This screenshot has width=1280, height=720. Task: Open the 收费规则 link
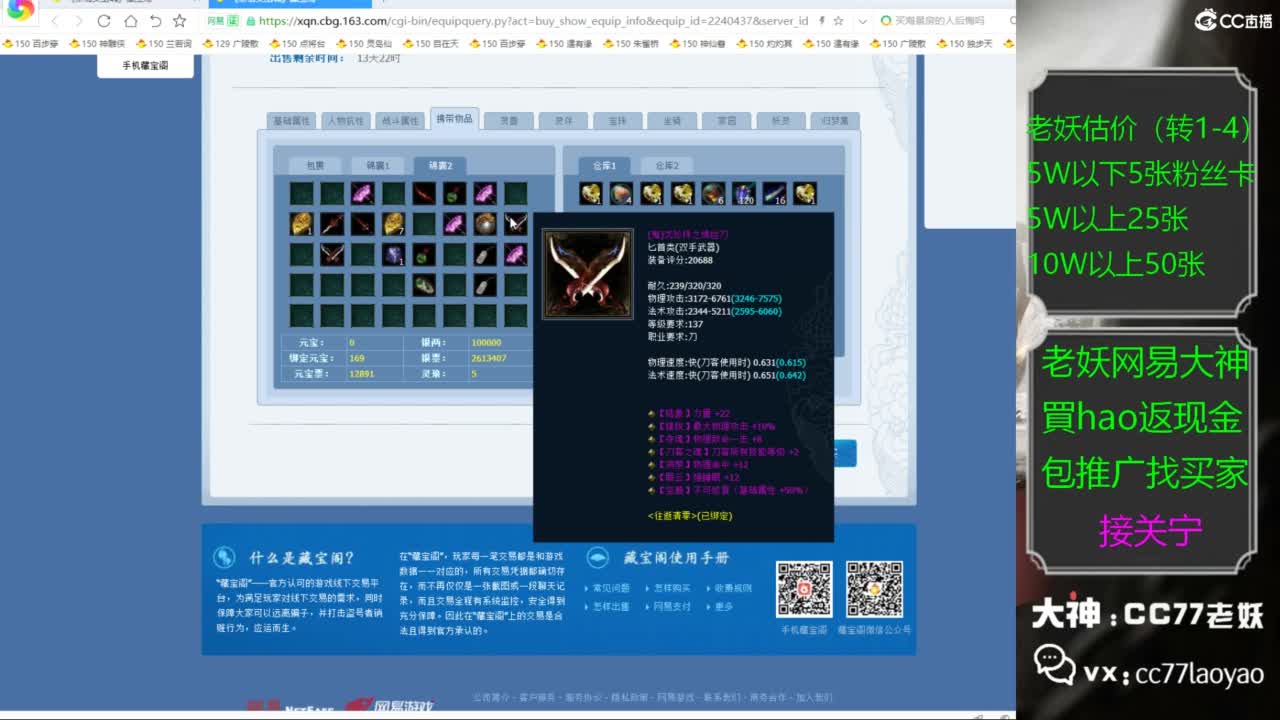pos(734,588)
